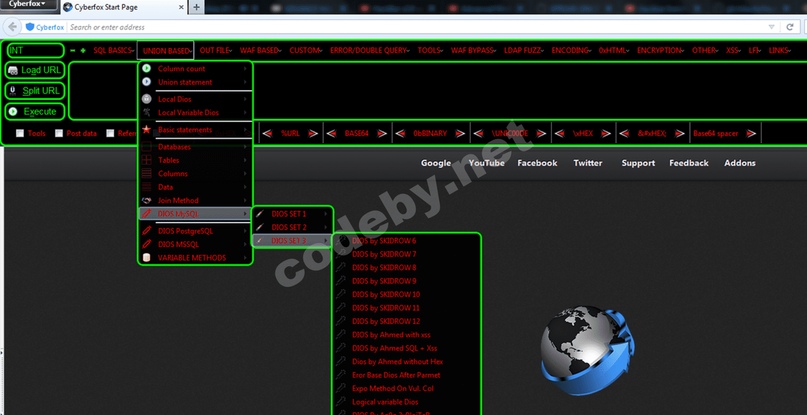Click the reload icon in address bar
The image size is (807, 415).
pyautogui.click(x=790, y=27)
